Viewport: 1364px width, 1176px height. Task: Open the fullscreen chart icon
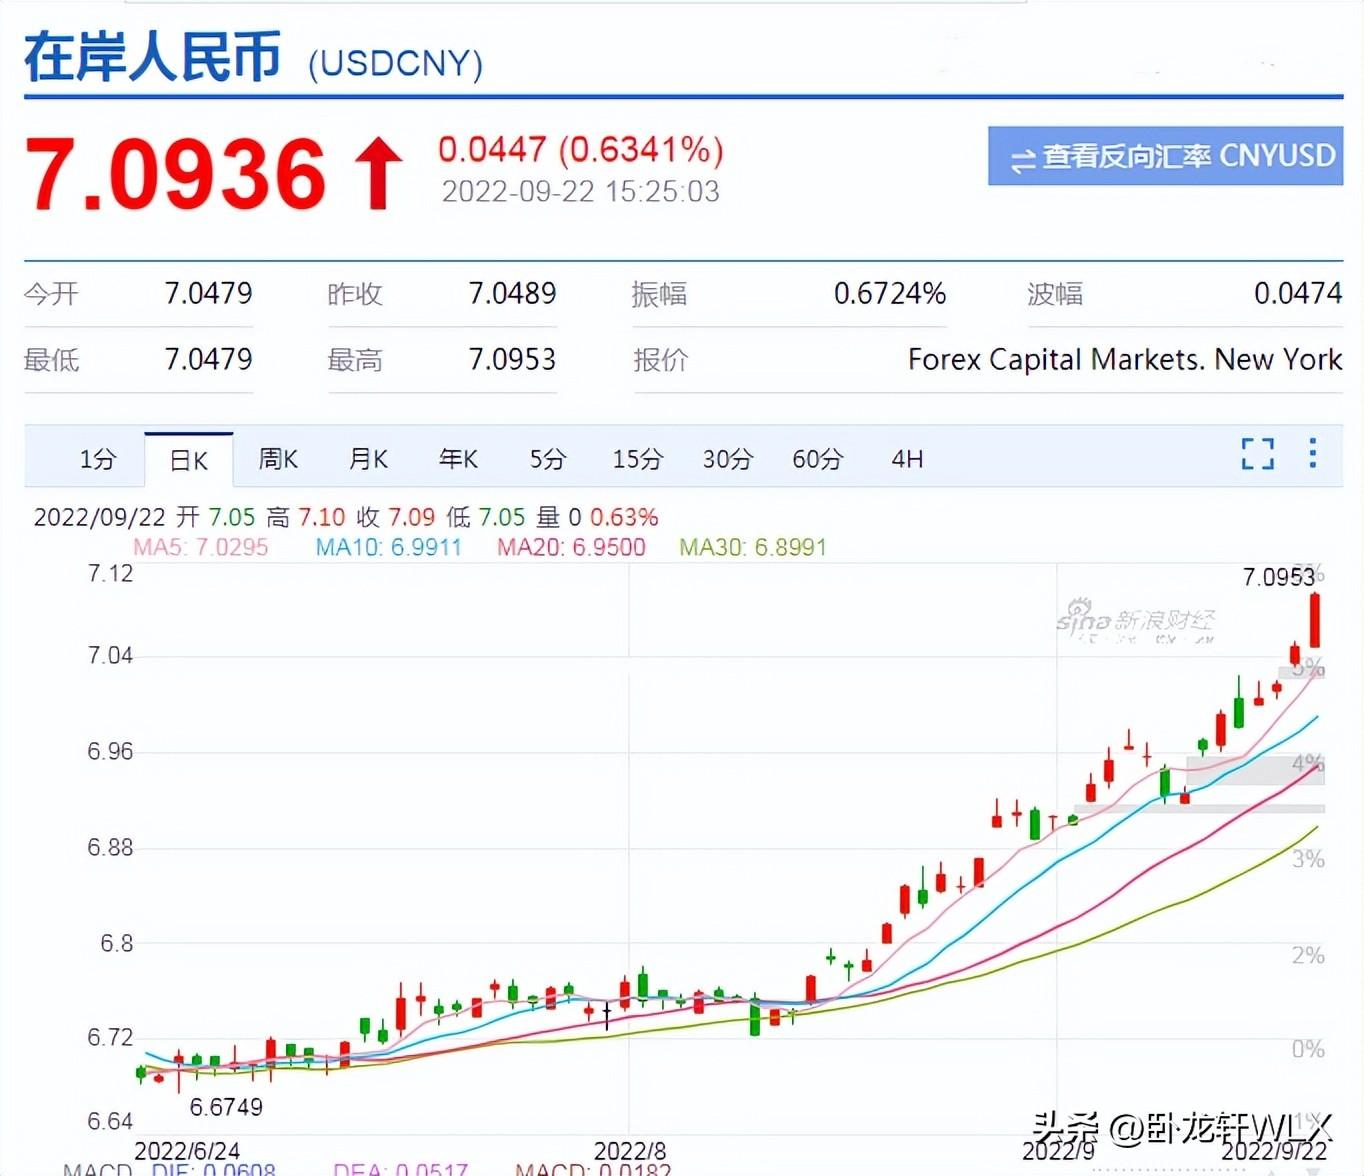click(x=1257, y=454)
